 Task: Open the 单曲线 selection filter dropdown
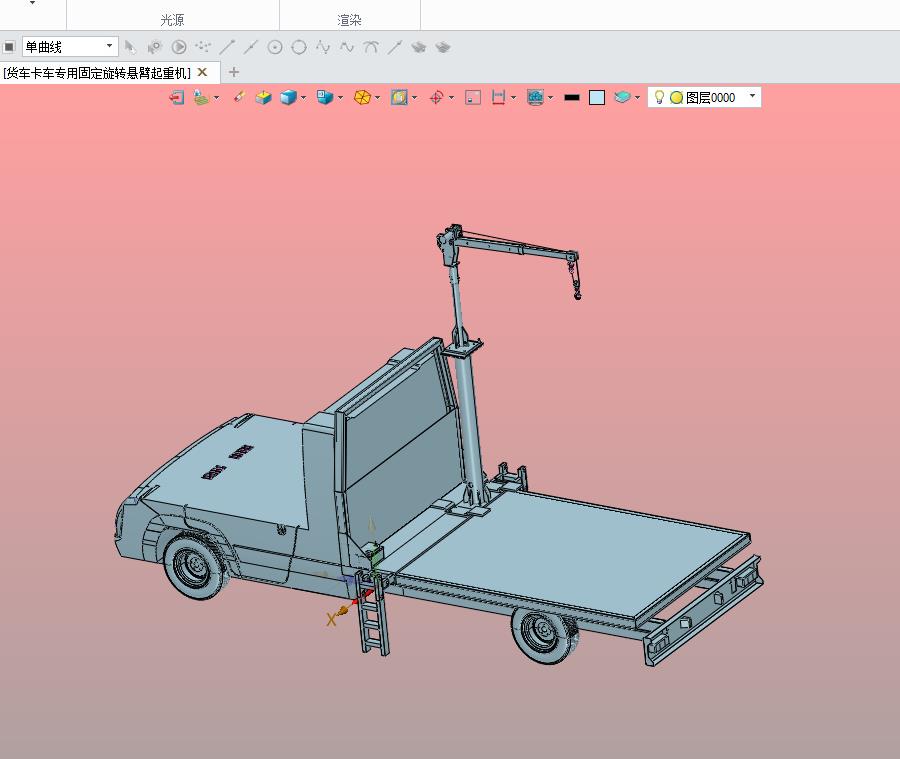pos(109,46)
